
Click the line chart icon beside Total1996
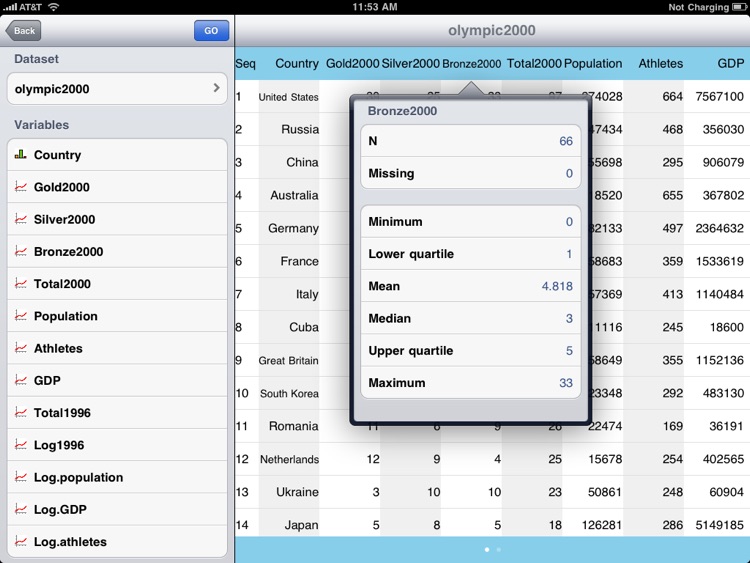coord(21,412)
